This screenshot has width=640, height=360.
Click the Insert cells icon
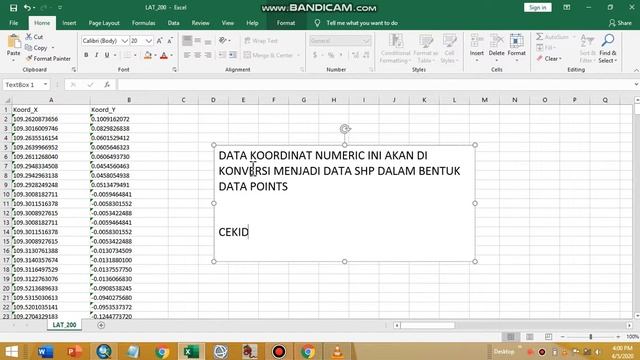coord(476,41)
